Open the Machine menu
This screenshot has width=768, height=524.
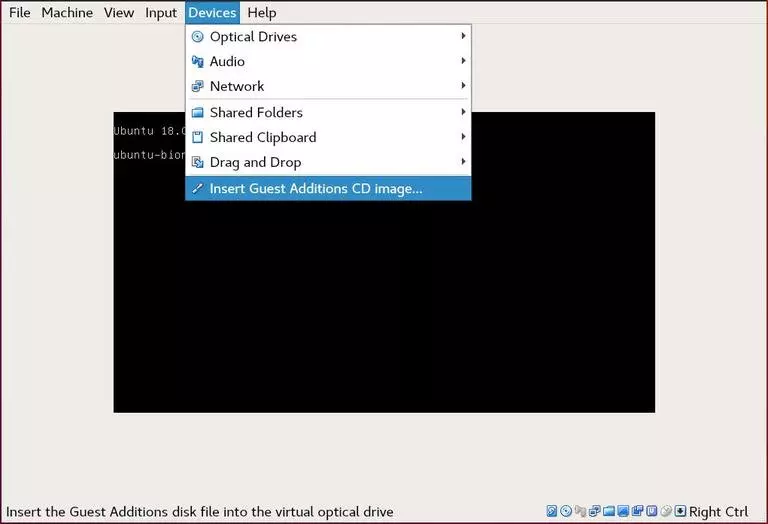67,12
